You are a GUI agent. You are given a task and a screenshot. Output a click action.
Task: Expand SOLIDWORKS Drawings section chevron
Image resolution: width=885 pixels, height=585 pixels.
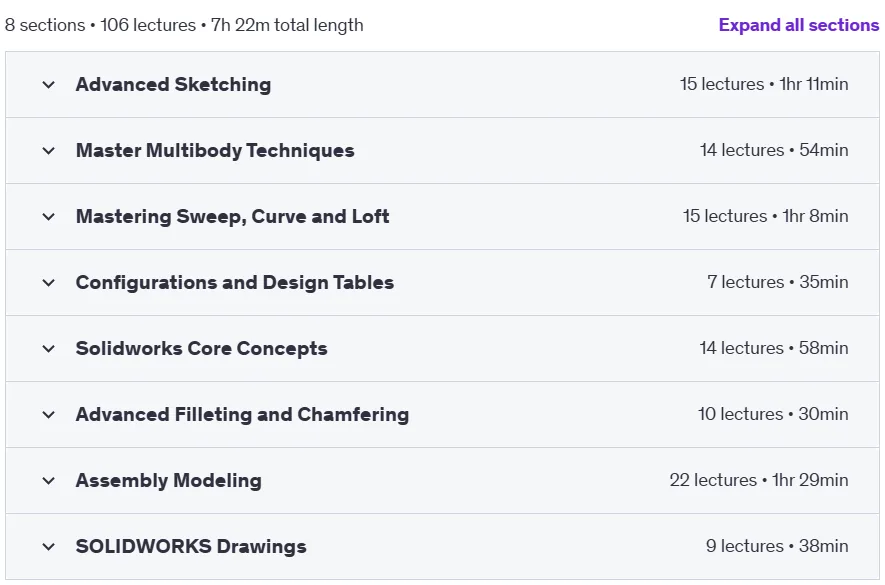click(x=49, y=547)
